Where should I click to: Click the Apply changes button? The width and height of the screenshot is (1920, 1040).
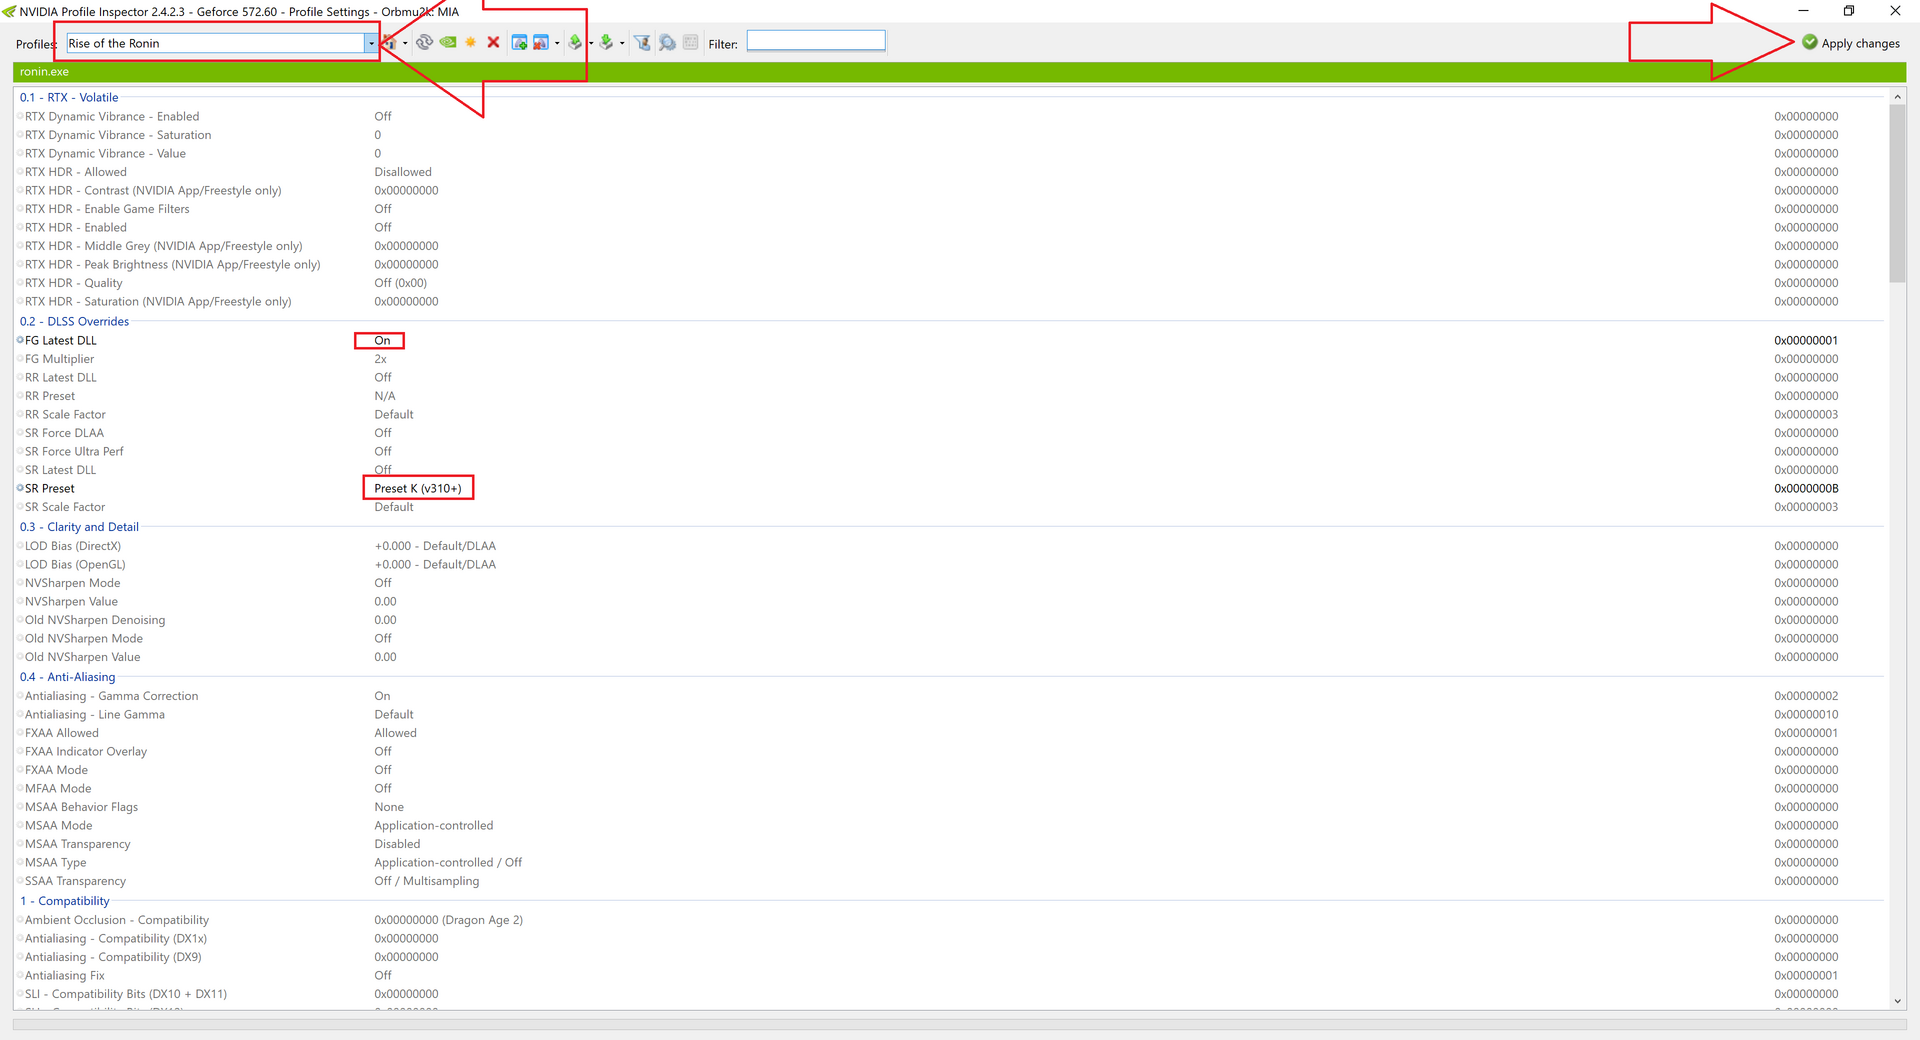1851,43
